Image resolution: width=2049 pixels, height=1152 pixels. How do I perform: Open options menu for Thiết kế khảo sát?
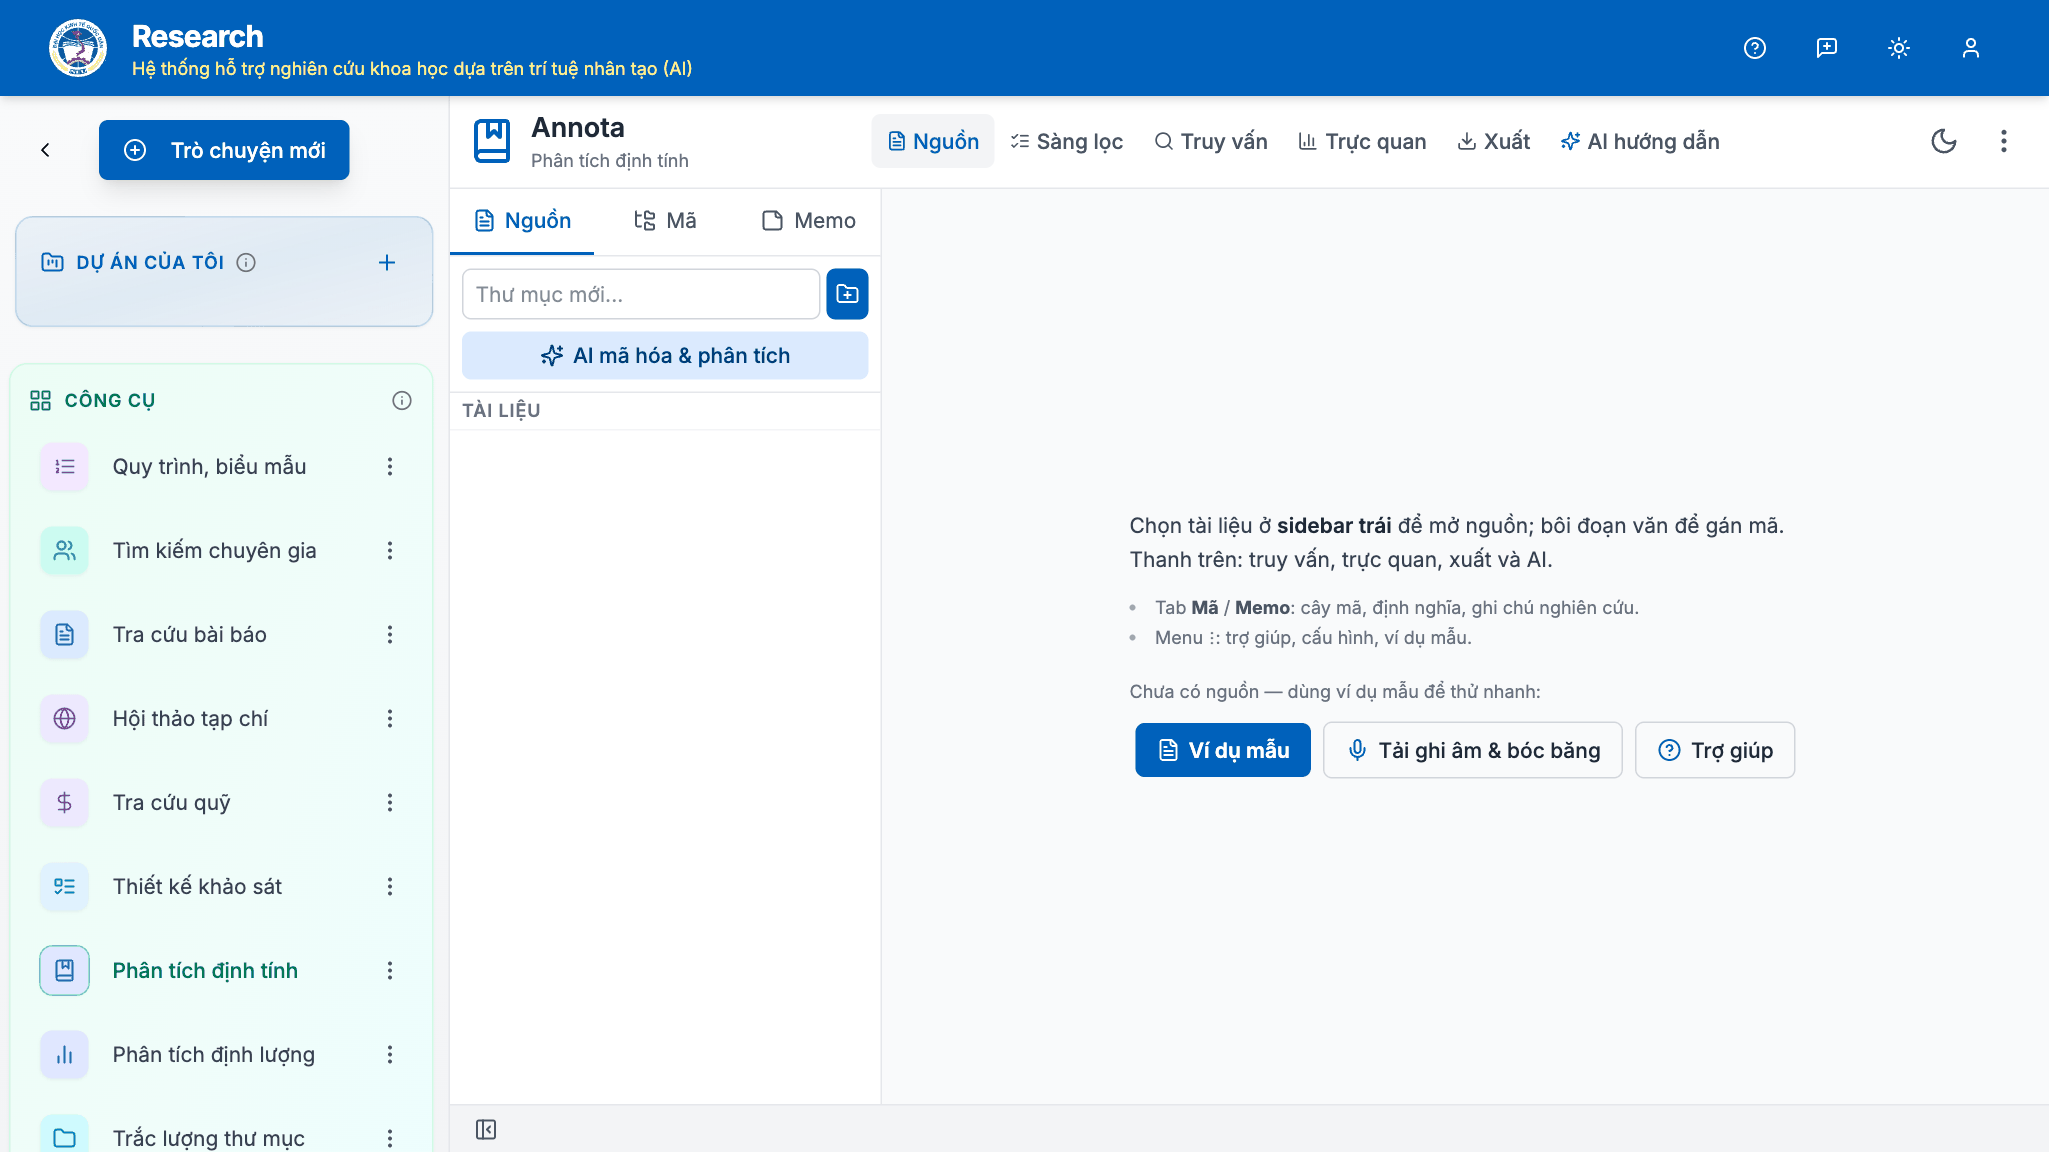pyautogui.click(x=390, y=886)
